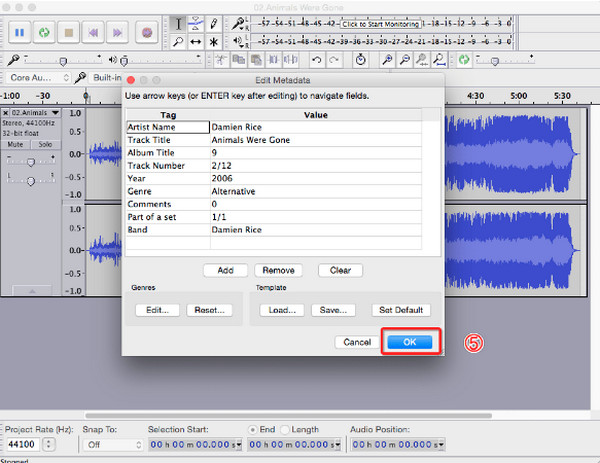Click the Genres Reset... button

pyautogui.click(x=209, y=310)
